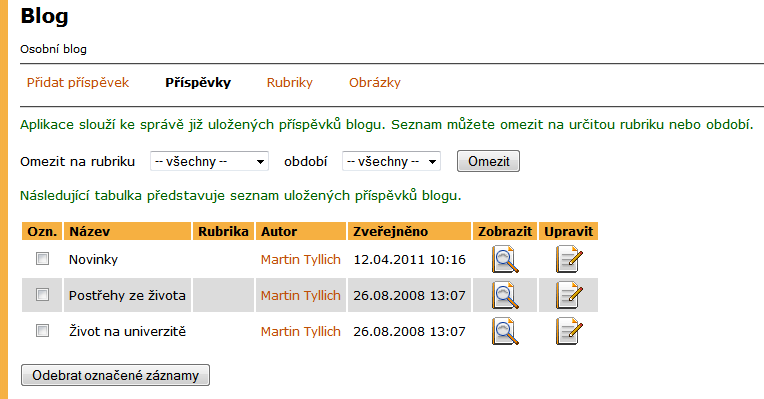Image resolution: width=764 pixels, height=399 pixels.
Task: Tick the checkbox for Novinky
Action: (42, 259)
